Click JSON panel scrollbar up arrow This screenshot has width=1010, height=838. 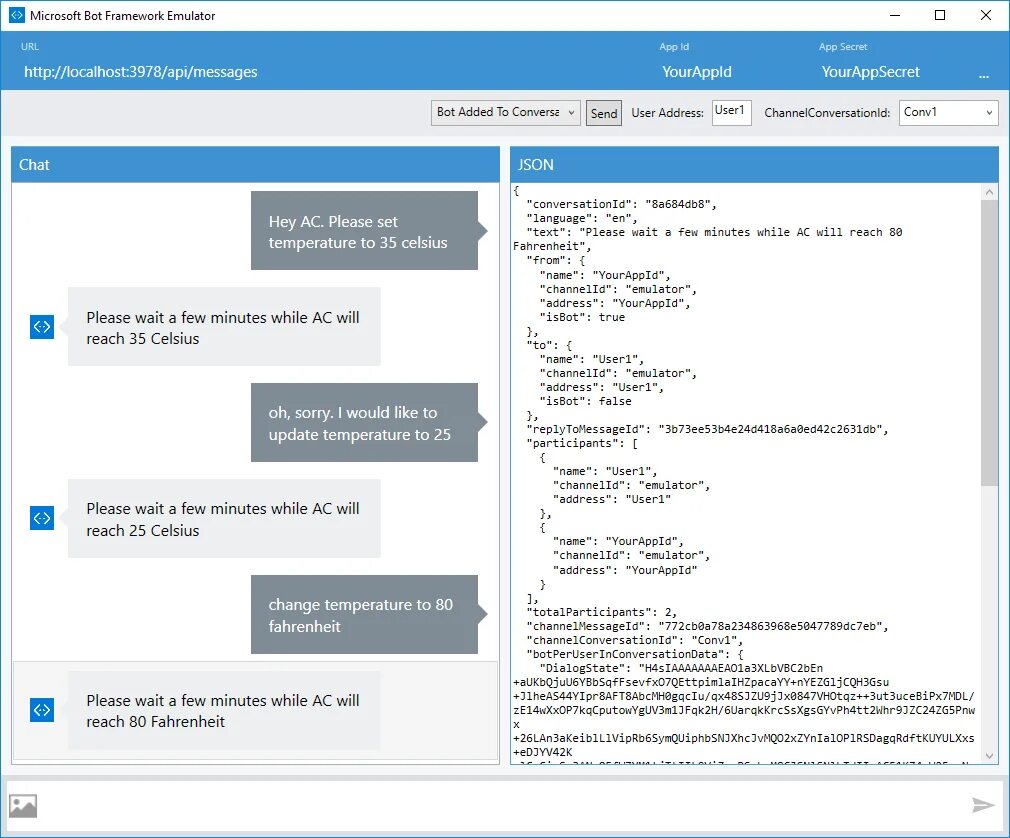[x=989, y=192]
